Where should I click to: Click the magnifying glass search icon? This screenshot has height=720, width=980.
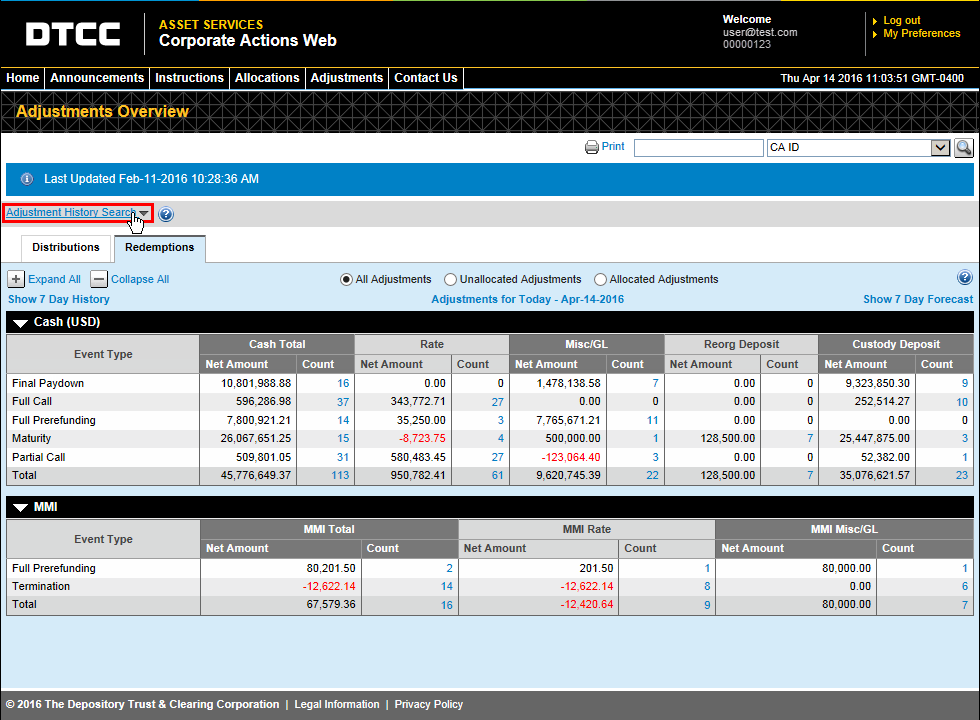(x=964, y=148)
